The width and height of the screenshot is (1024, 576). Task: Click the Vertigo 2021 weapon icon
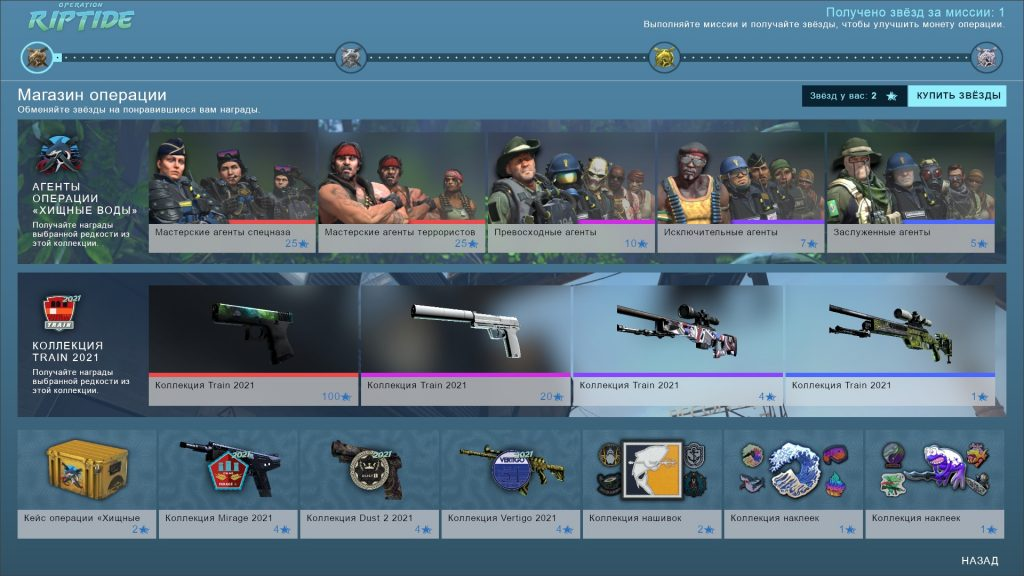pos(511,470)
